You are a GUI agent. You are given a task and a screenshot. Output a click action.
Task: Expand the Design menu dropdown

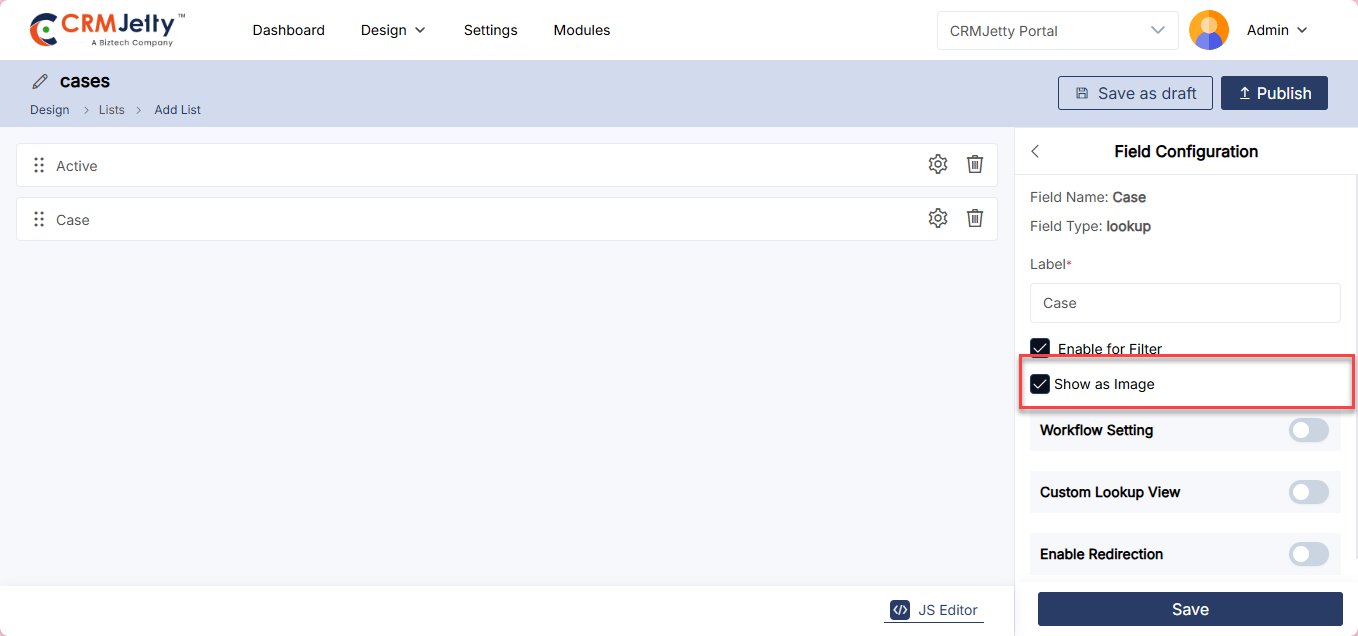pos(393,30)
